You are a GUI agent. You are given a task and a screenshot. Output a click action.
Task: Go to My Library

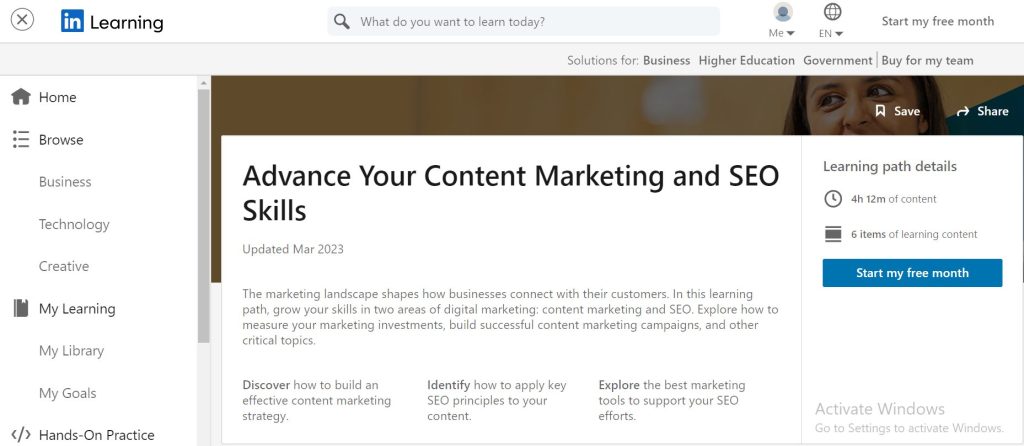(71, 351)
